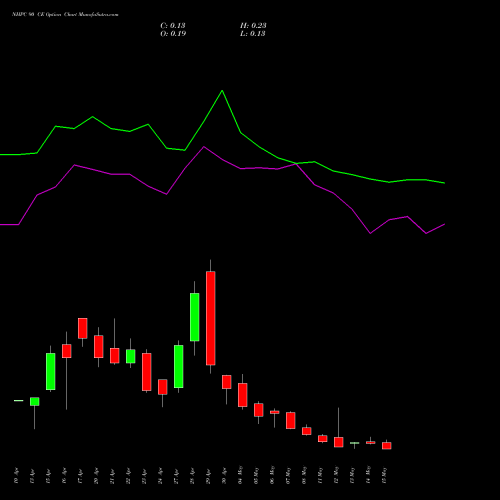The height and width of the screenshot is (500, 500).
Task: Click the 12 May candle with the long upper wick
Action: tap(338, 442)
